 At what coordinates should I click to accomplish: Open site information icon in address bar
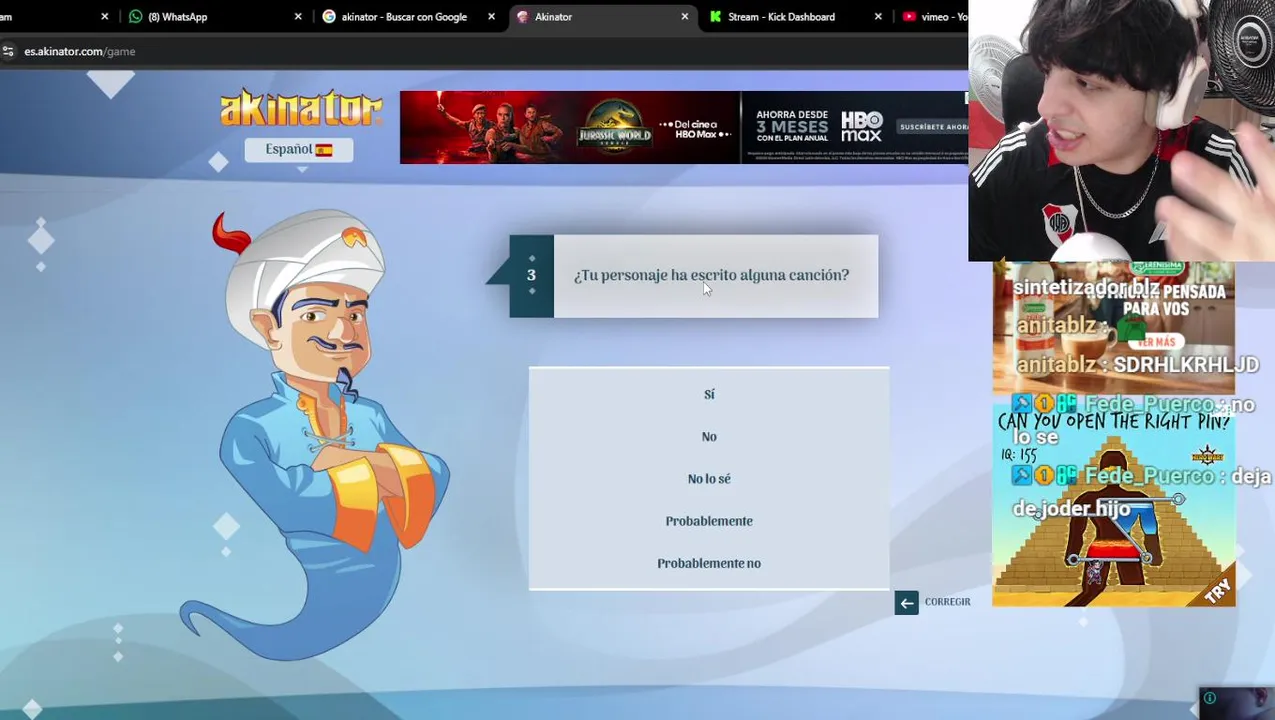tap(8, 51)
